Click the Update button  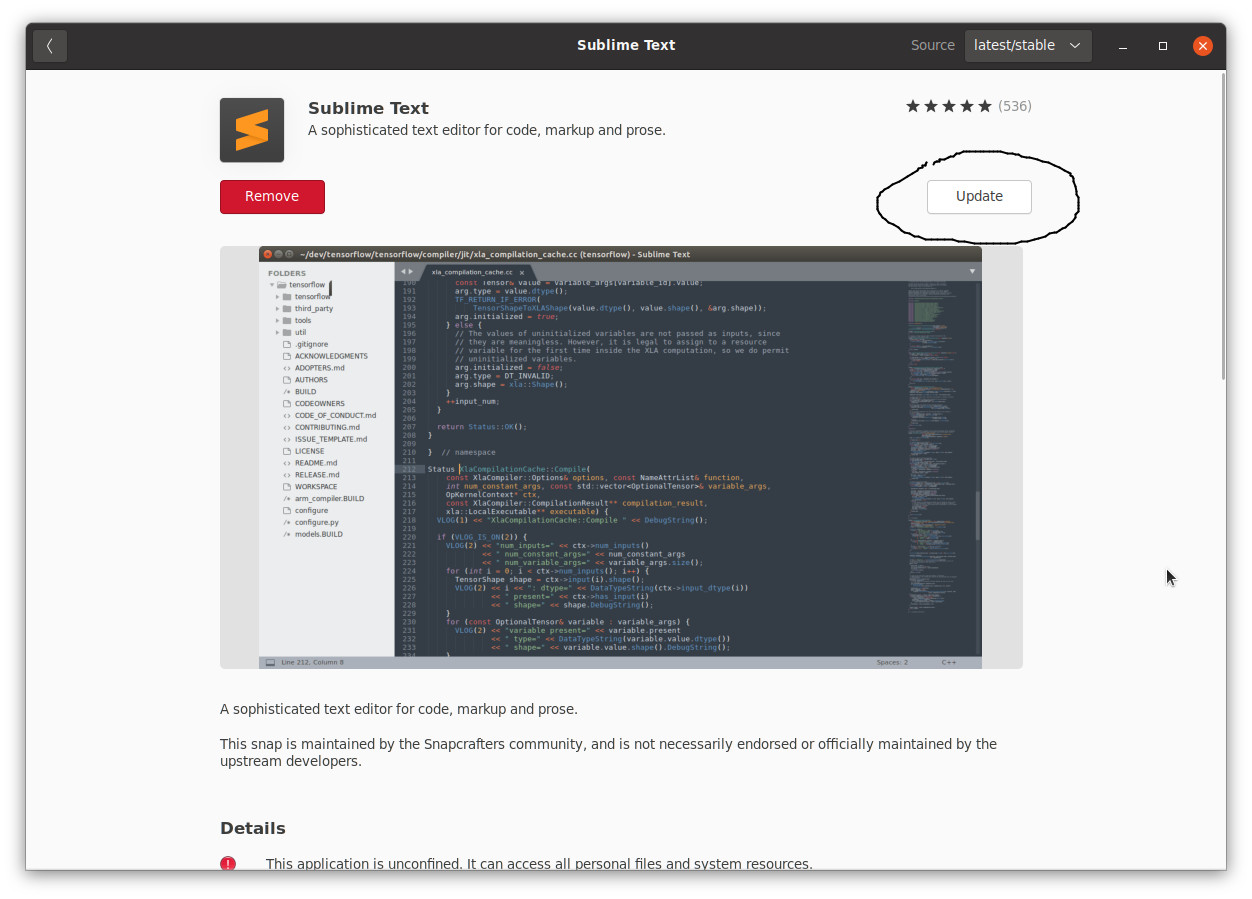click(x=979, y=197)
